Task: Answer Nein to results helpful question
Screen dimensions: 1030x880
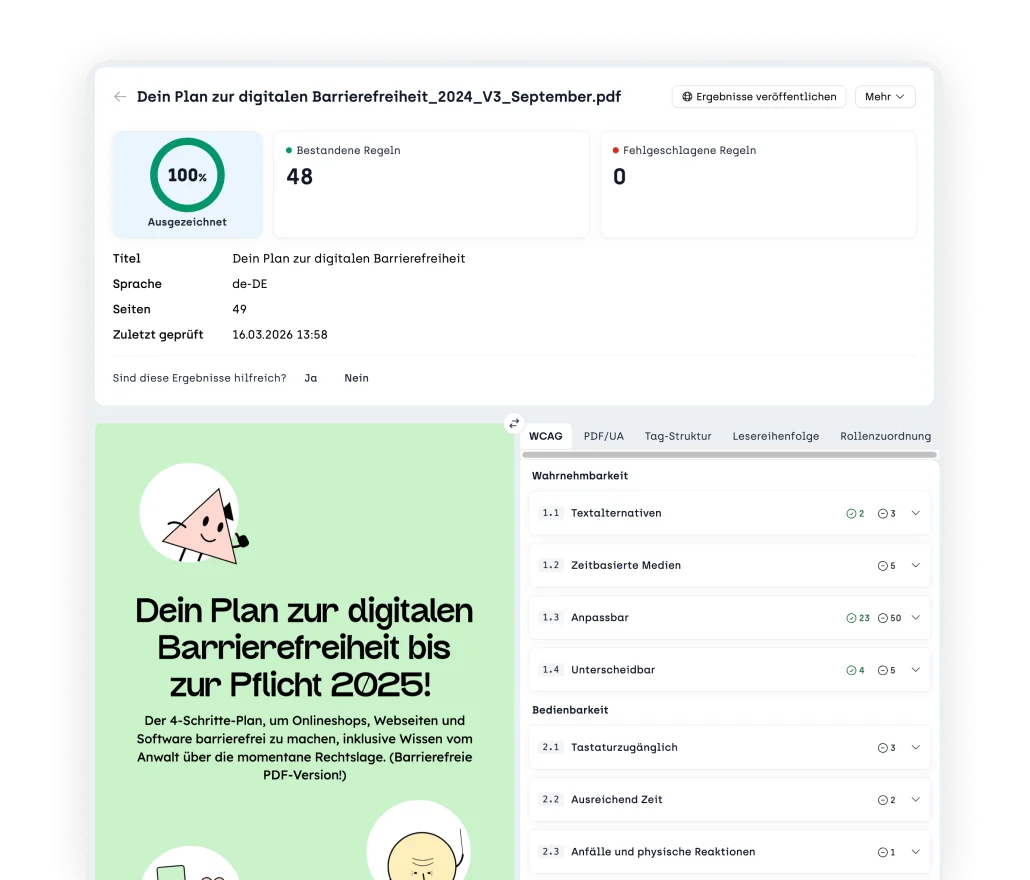Action: click(357, 378)
